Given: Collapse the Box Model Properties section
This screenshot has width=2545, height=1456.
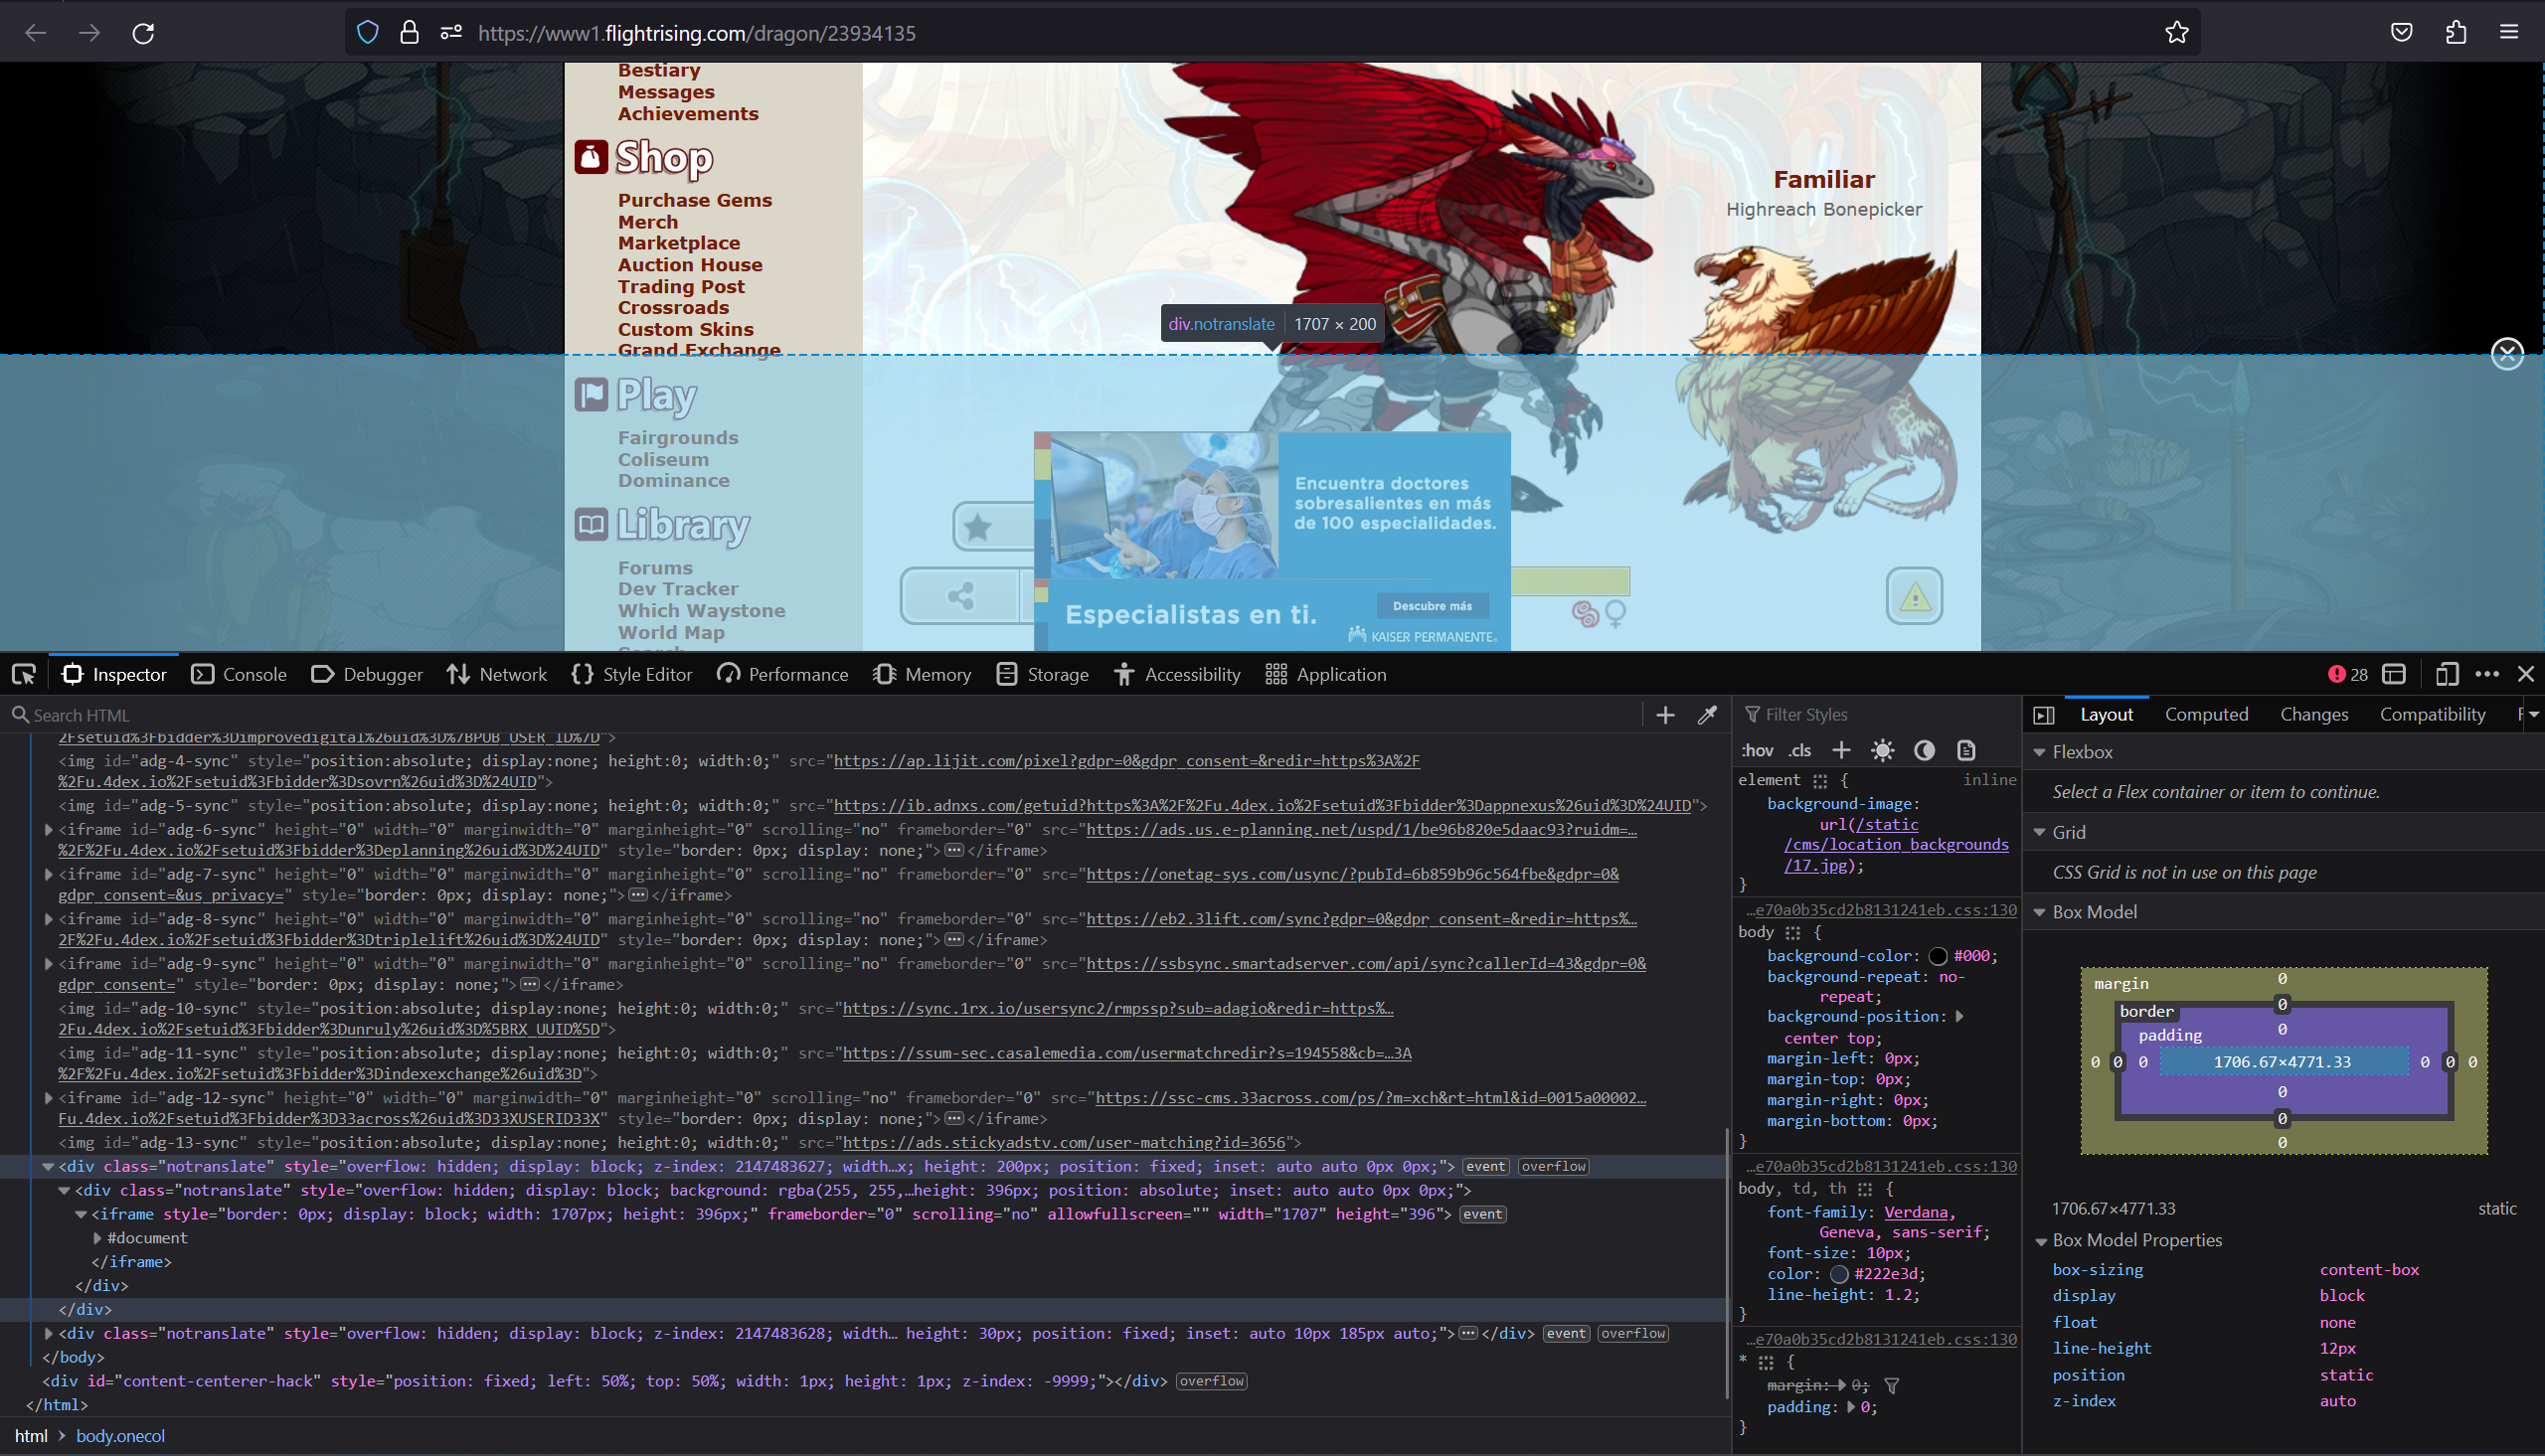Looking at the screenshot, I should pyautogui.click(x=2040, y=1241).
